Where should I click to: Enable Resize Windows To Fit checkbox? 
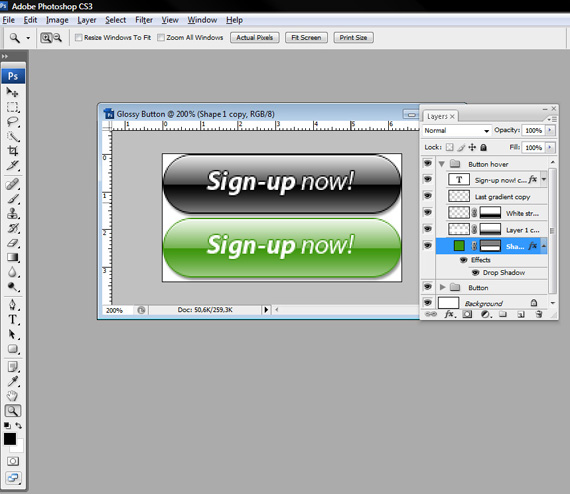coord(78,37)
